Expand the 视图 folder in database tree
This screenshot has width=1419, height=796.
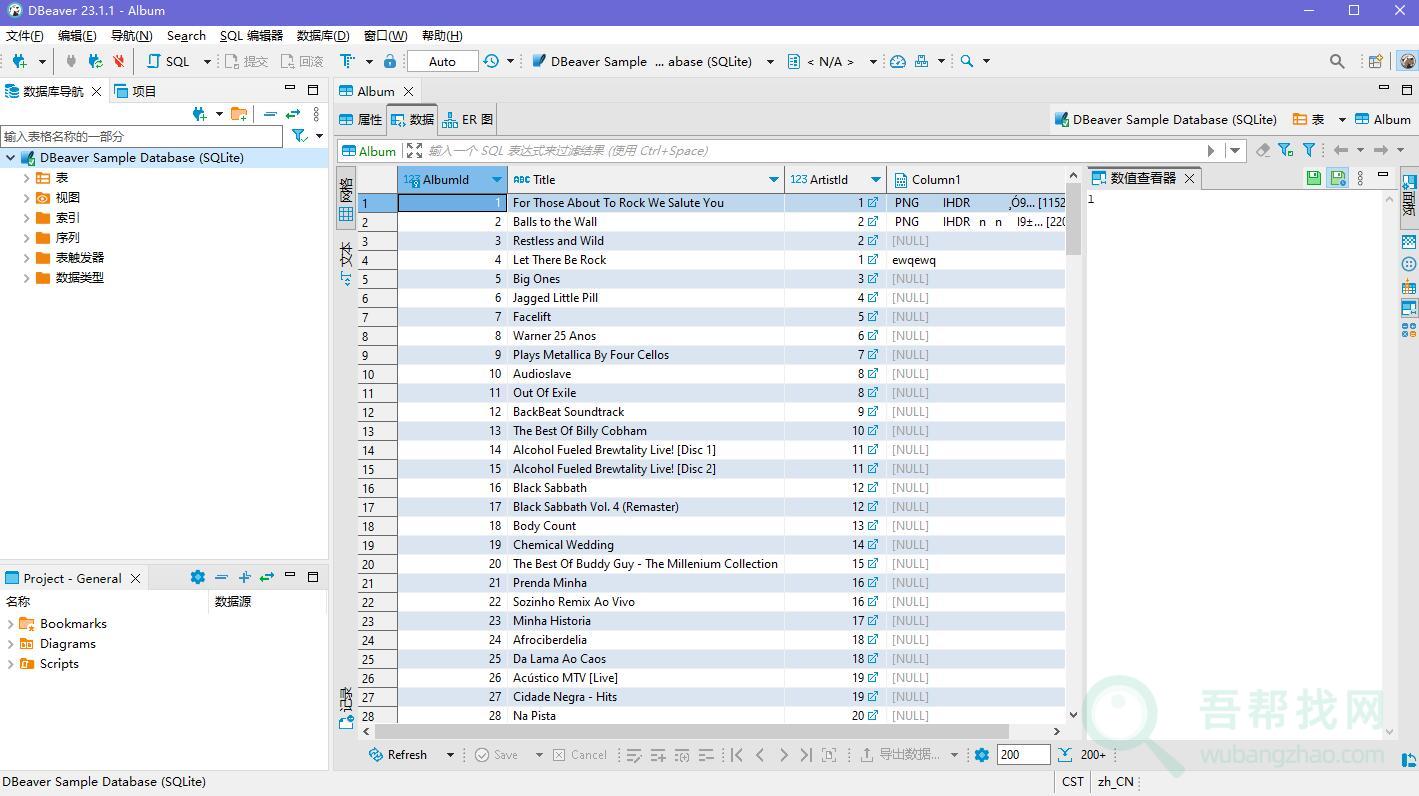point(26,198)
